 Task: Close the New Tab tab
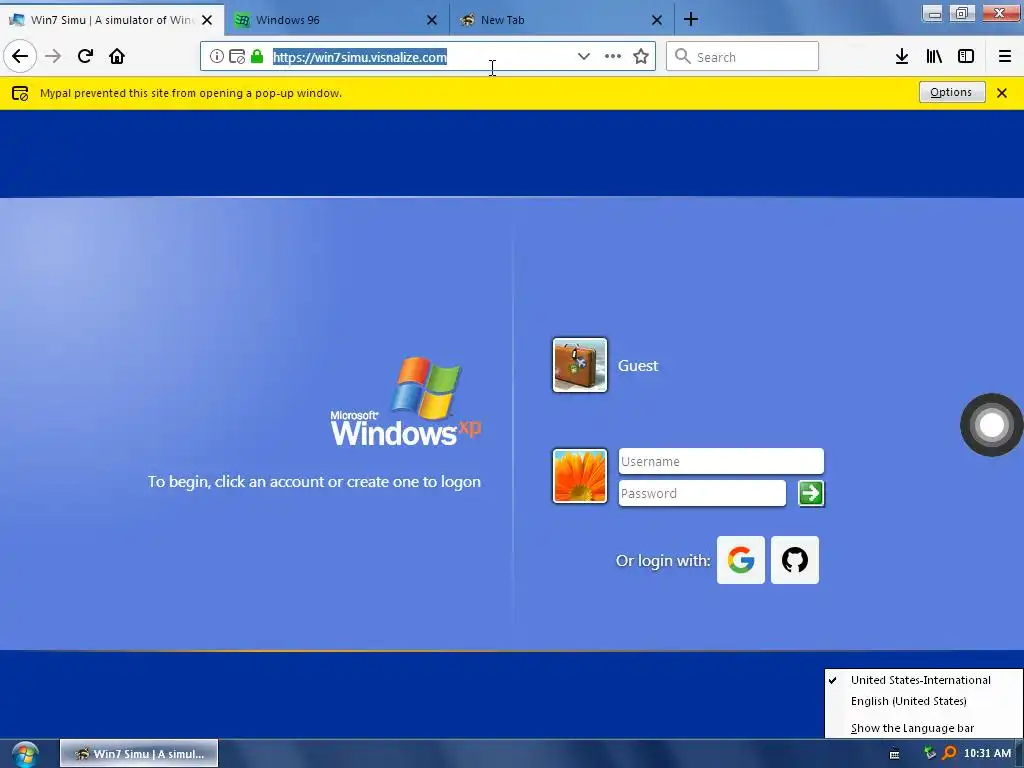click(657, 20)
